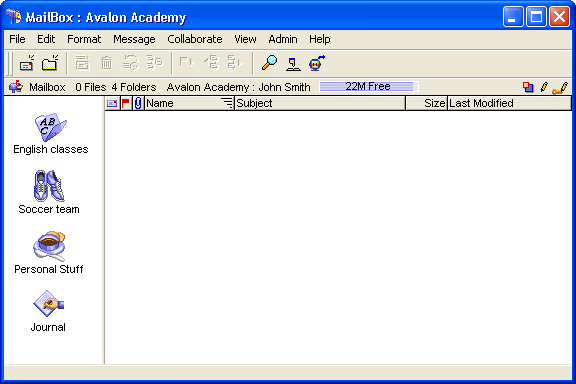Open the Collaborate menu
This screenshot has height=384, width=576.
click(195, 39)
